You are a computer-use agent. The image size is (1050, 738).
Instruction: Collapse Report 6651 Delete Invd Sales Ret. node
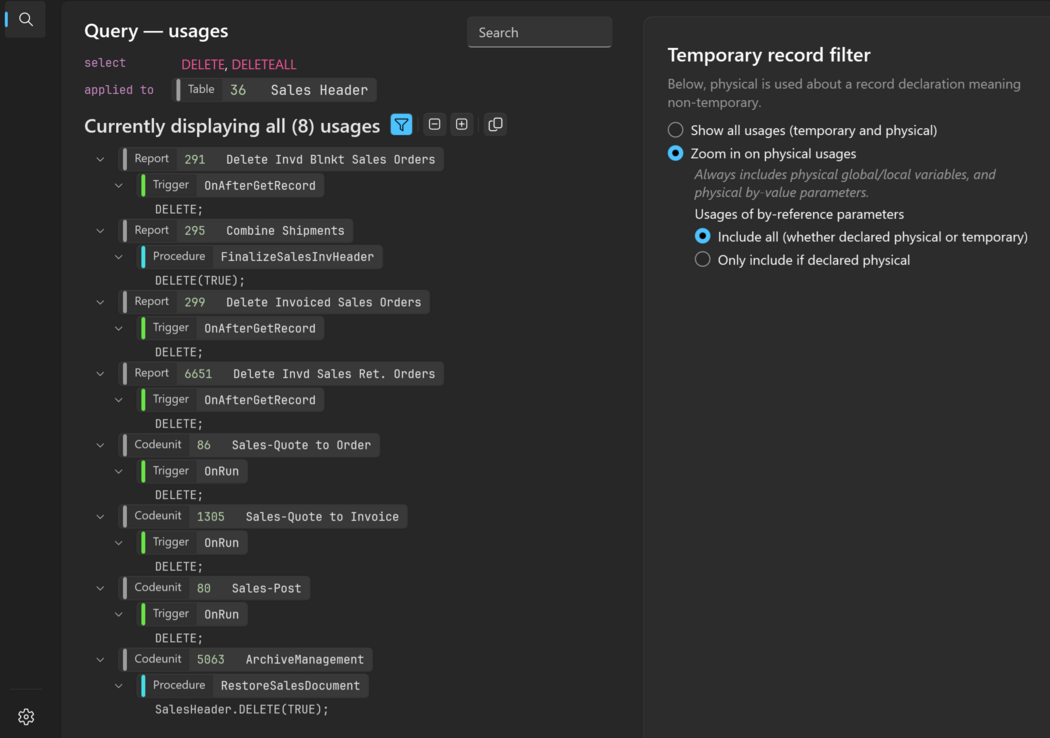pos(100,374)
